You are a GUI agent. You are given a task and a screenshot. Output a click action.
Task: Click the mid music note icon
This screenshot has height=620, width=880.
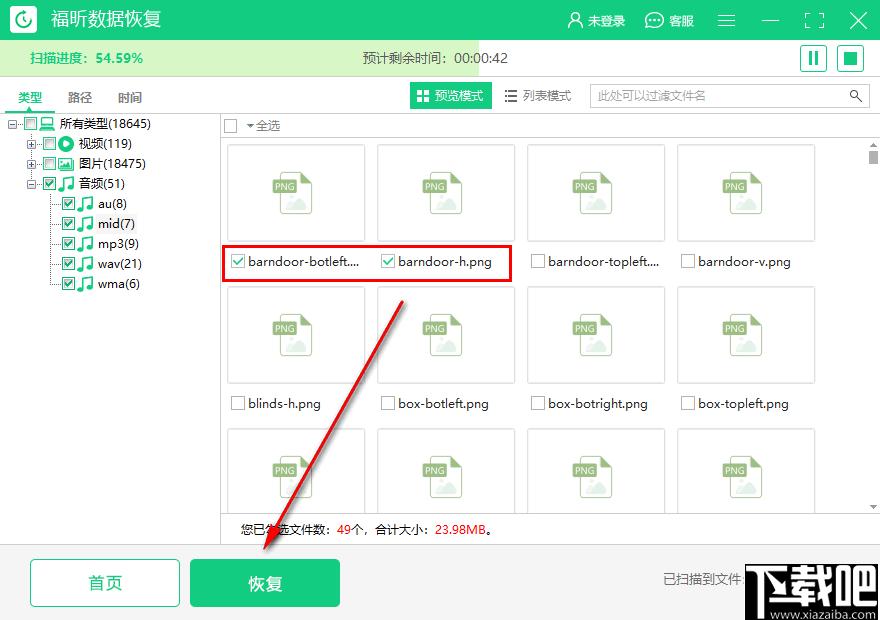click(85, 224)
